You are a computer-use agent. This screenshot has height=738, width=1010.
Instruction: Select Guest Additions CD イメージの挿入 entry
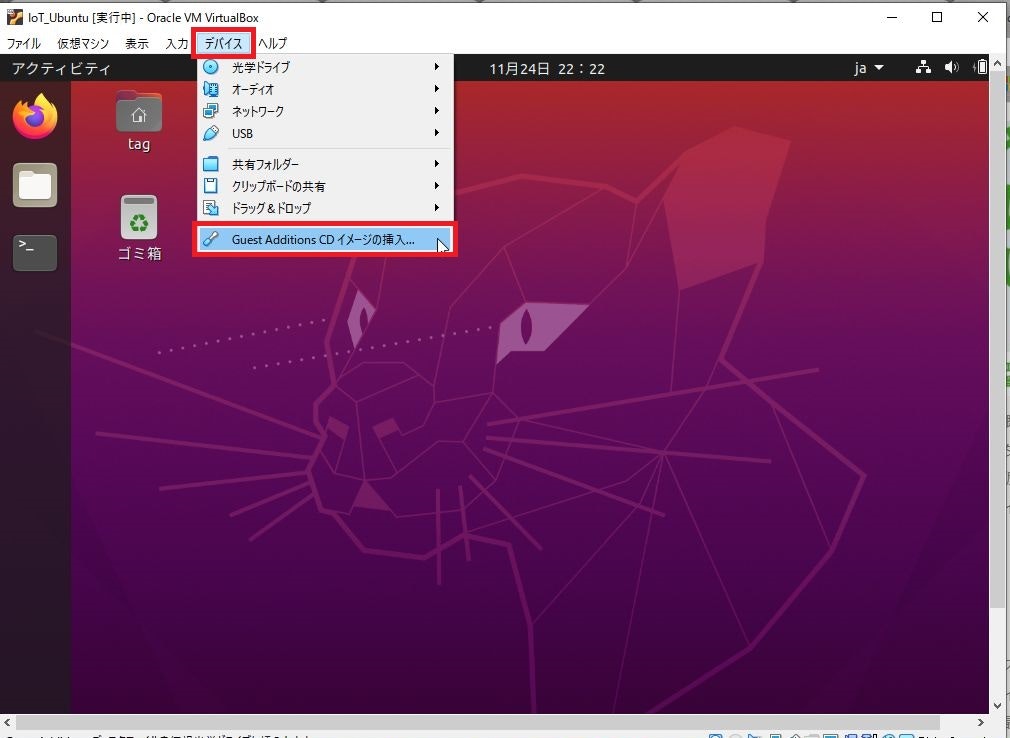[325, 240]
